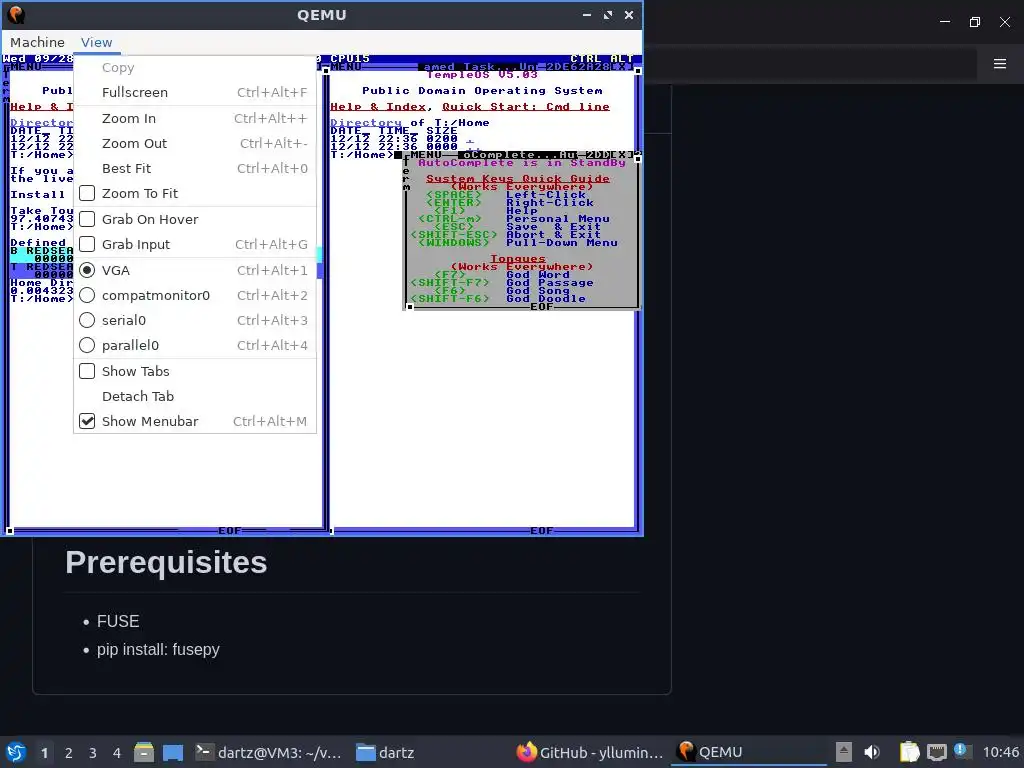The height and width of the screenshot is (768, 1024).
Task: Toggle the Grab Input checkbox
Action: point(87,244)
